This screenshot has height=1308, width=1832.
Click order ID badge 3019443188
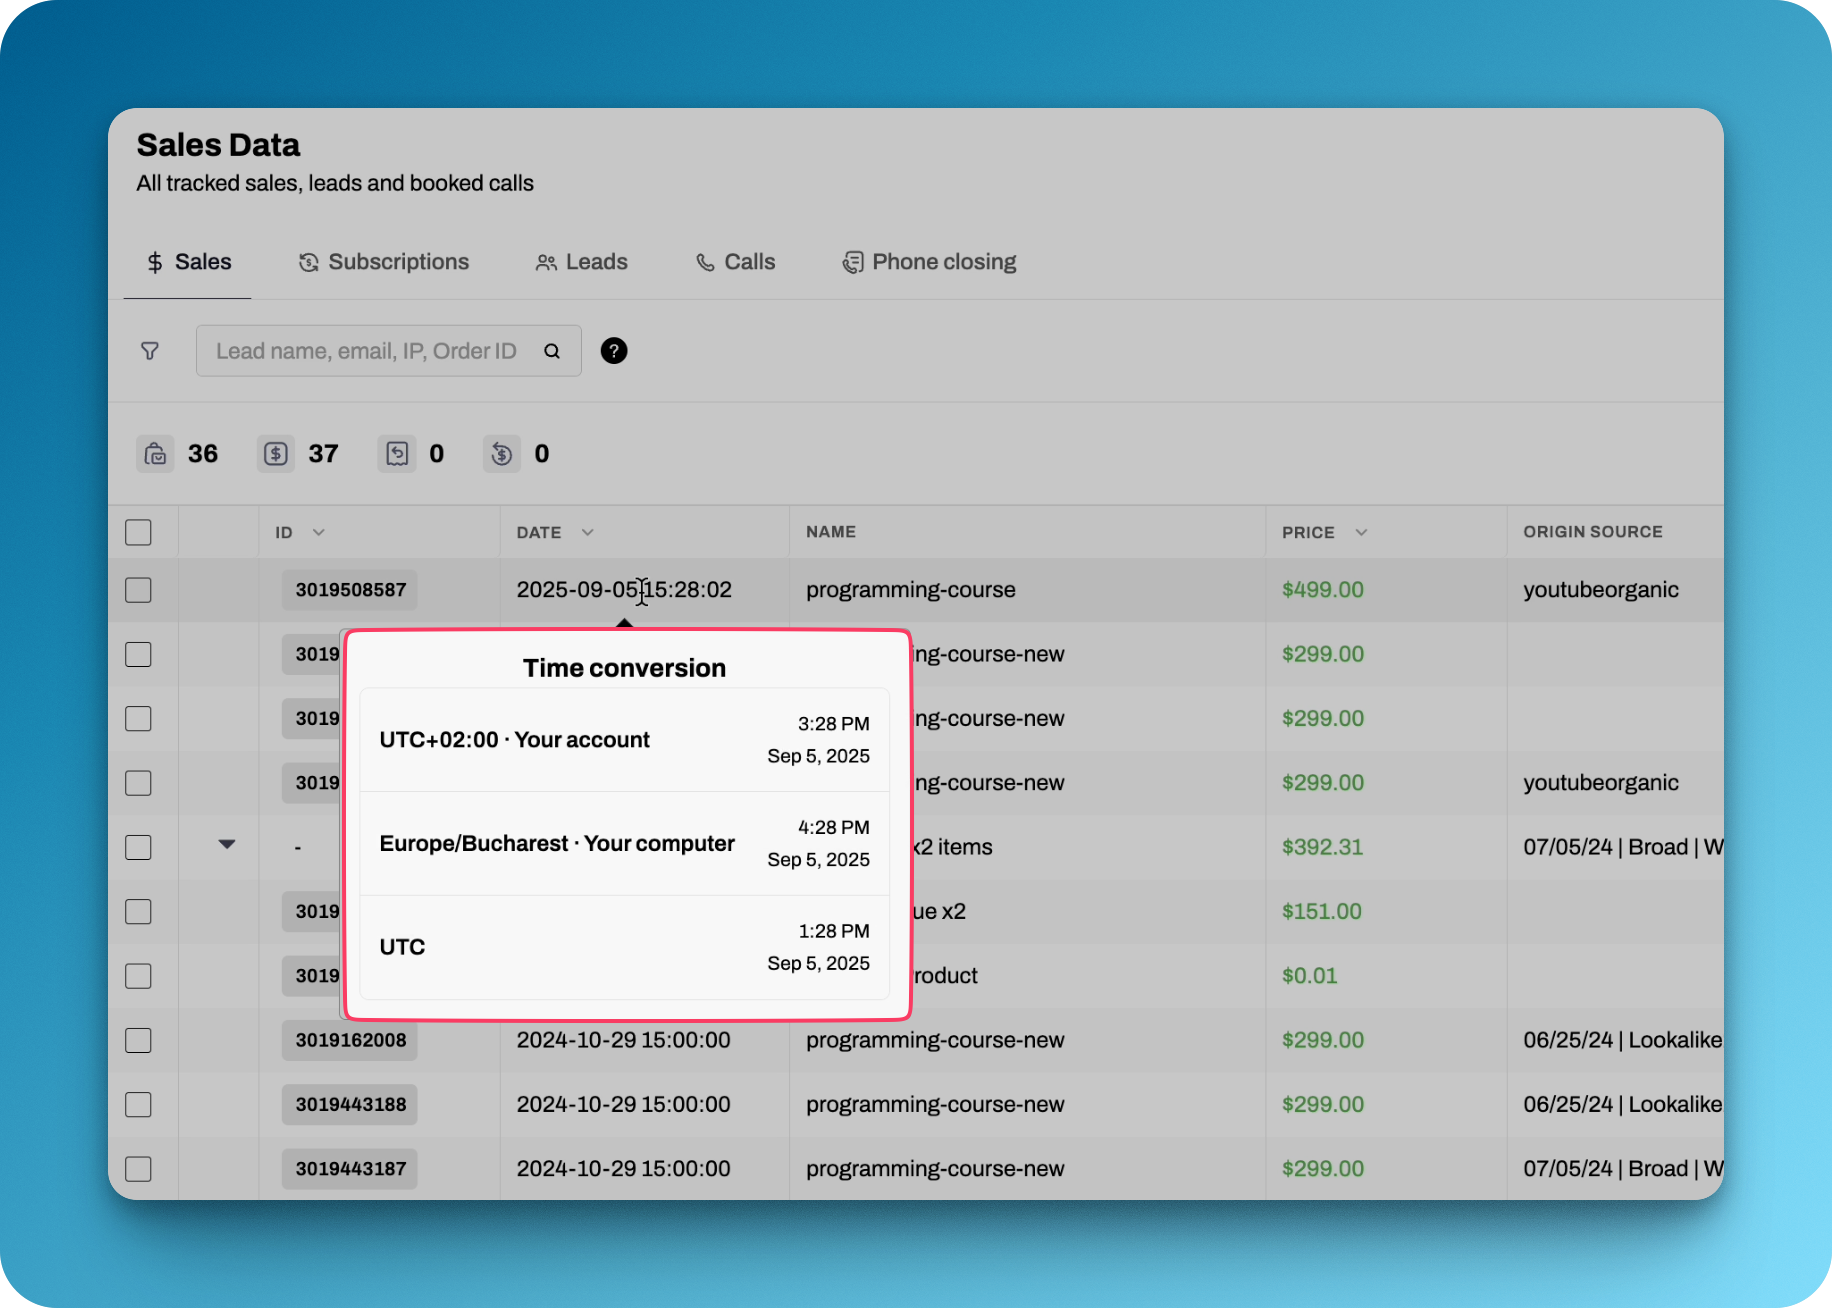pyautogui.click(x=350, y=1105)
